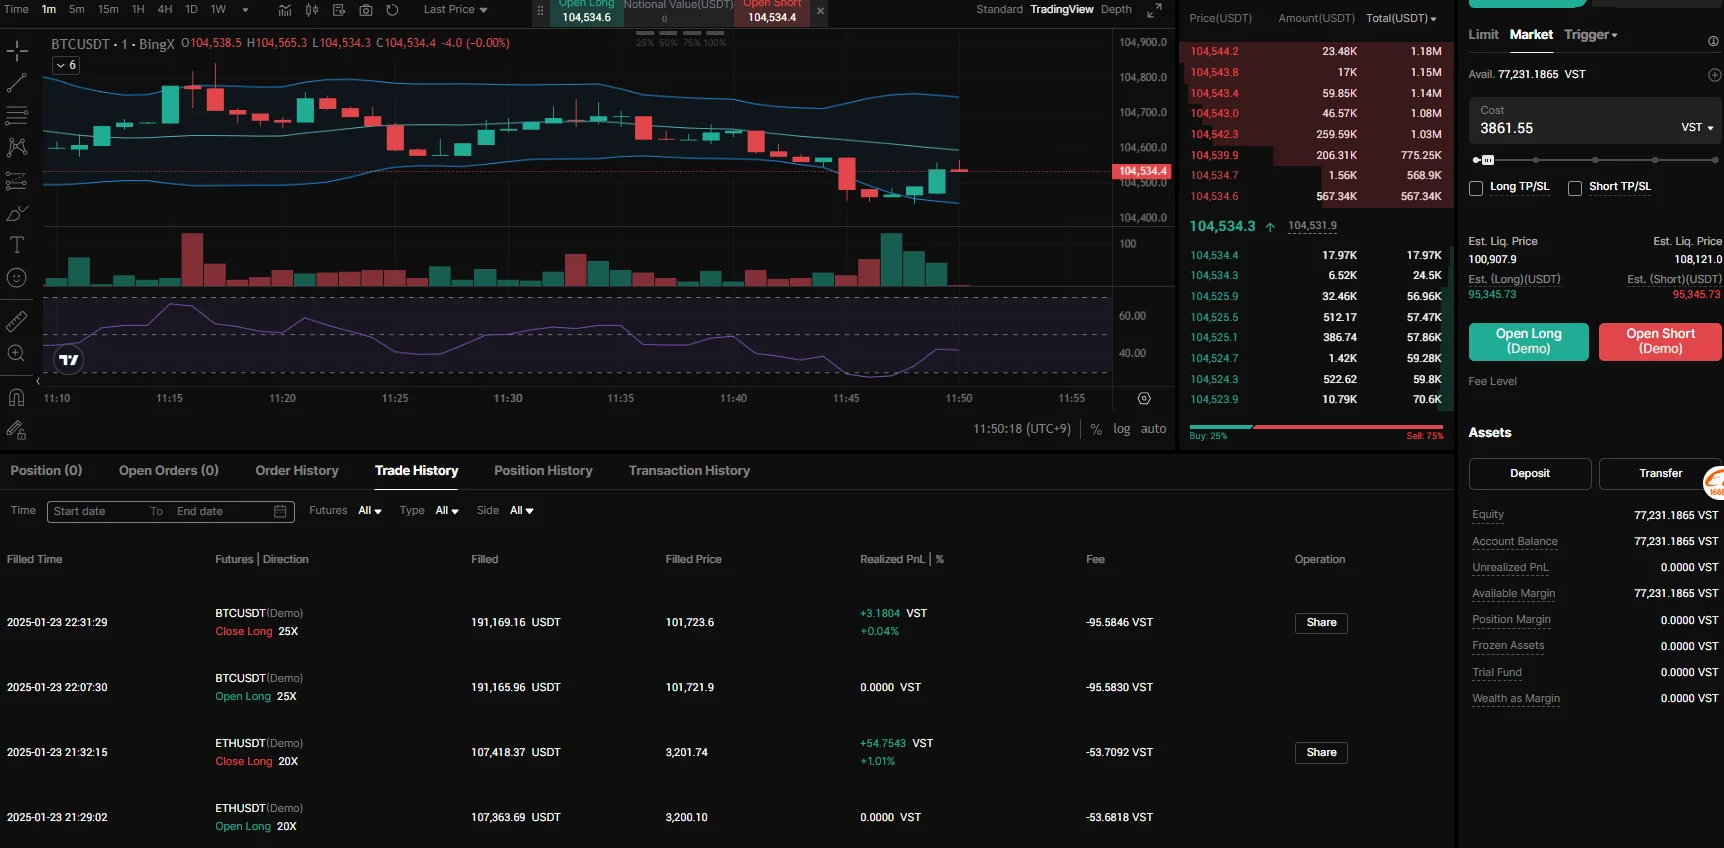This screenshot has width=1724, height=848.
Task: Open the chart indicators menu
Action: coord(285,10)
